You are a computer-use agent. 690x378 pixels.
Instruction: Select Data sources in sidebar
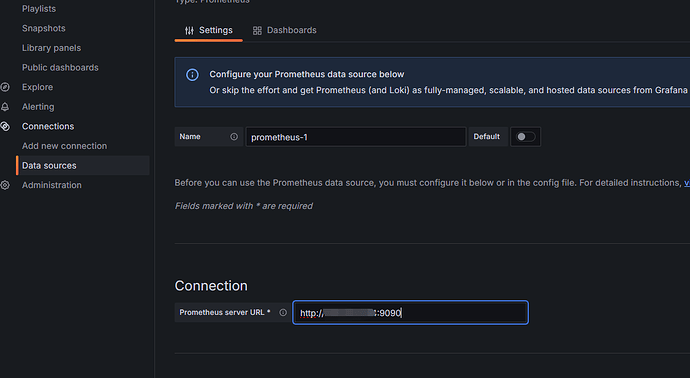83,165
